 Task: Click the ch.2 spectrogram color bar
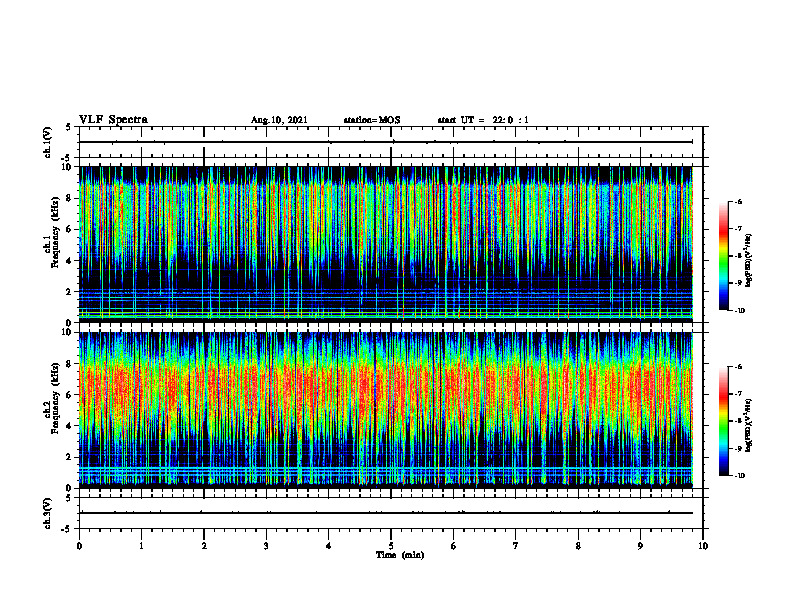tap(723, 421)
